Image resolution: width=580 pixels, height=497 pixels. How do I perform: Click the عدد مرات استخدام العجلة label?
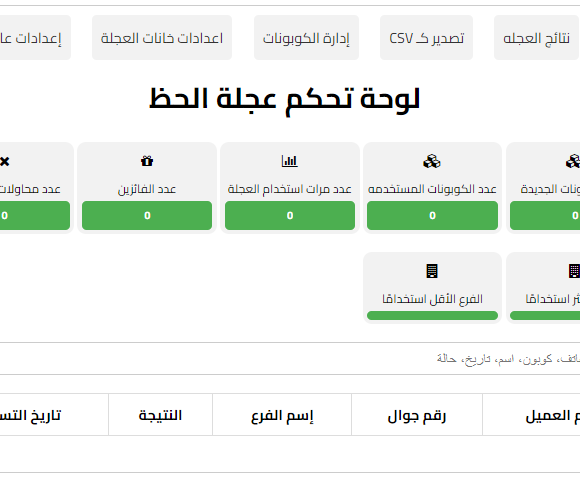(x=290, y=189)
